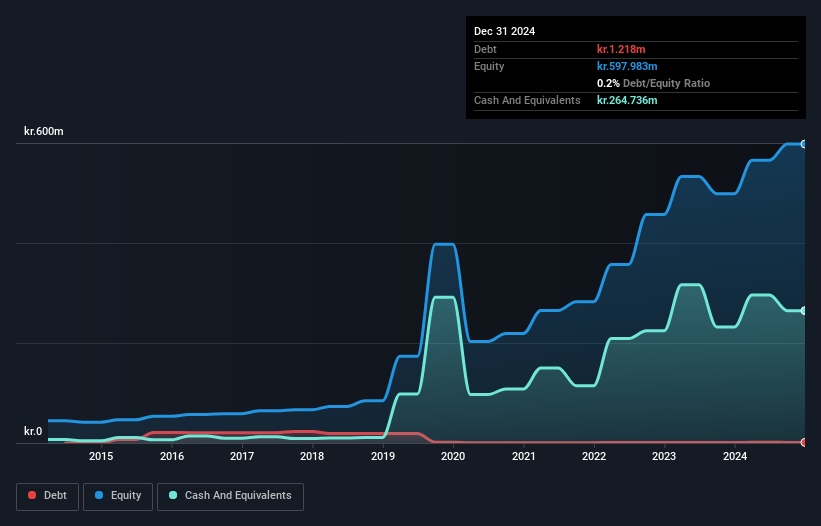
Task: Click the Debt value kr.1.218m in tooltip
Action: [623, 49]
